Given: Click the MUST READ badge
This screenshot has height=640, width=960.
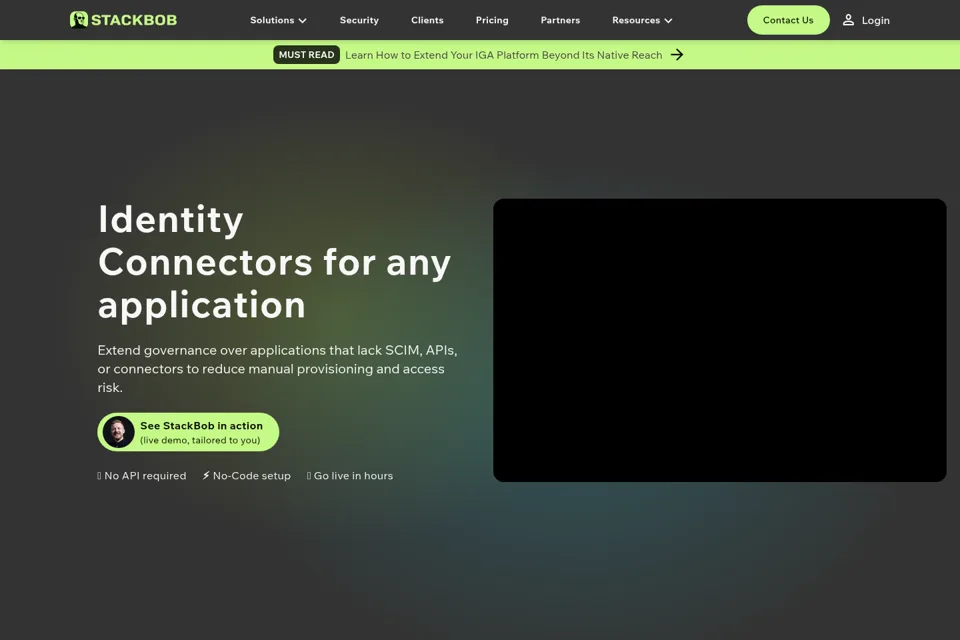Looking at the screenshot, I should click(x=306, y=55).
